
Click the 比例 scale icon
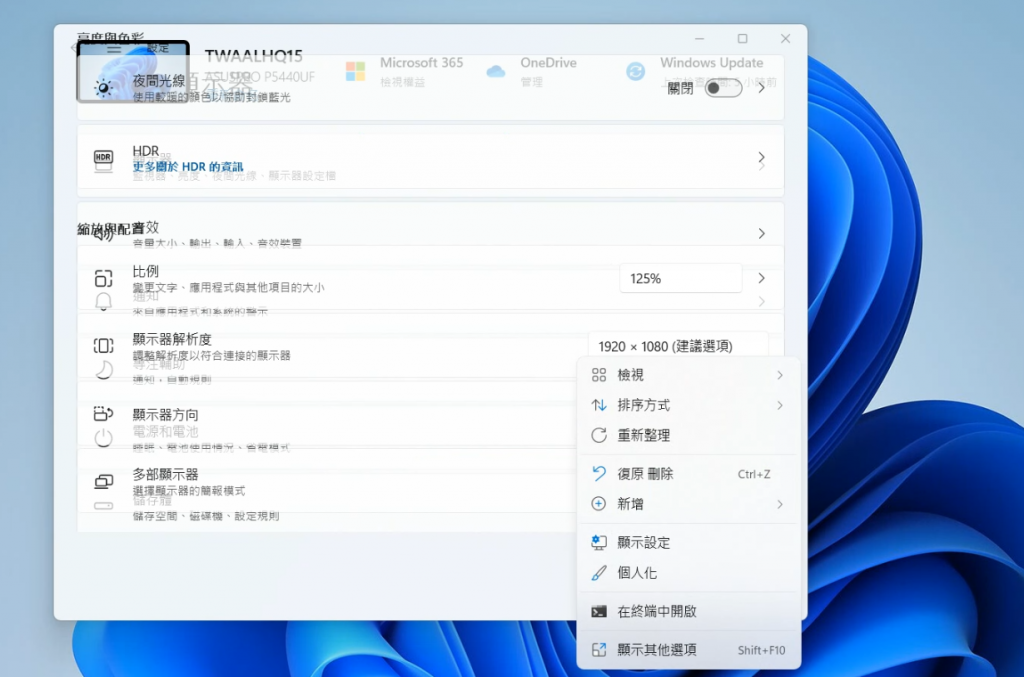(103, 279)
